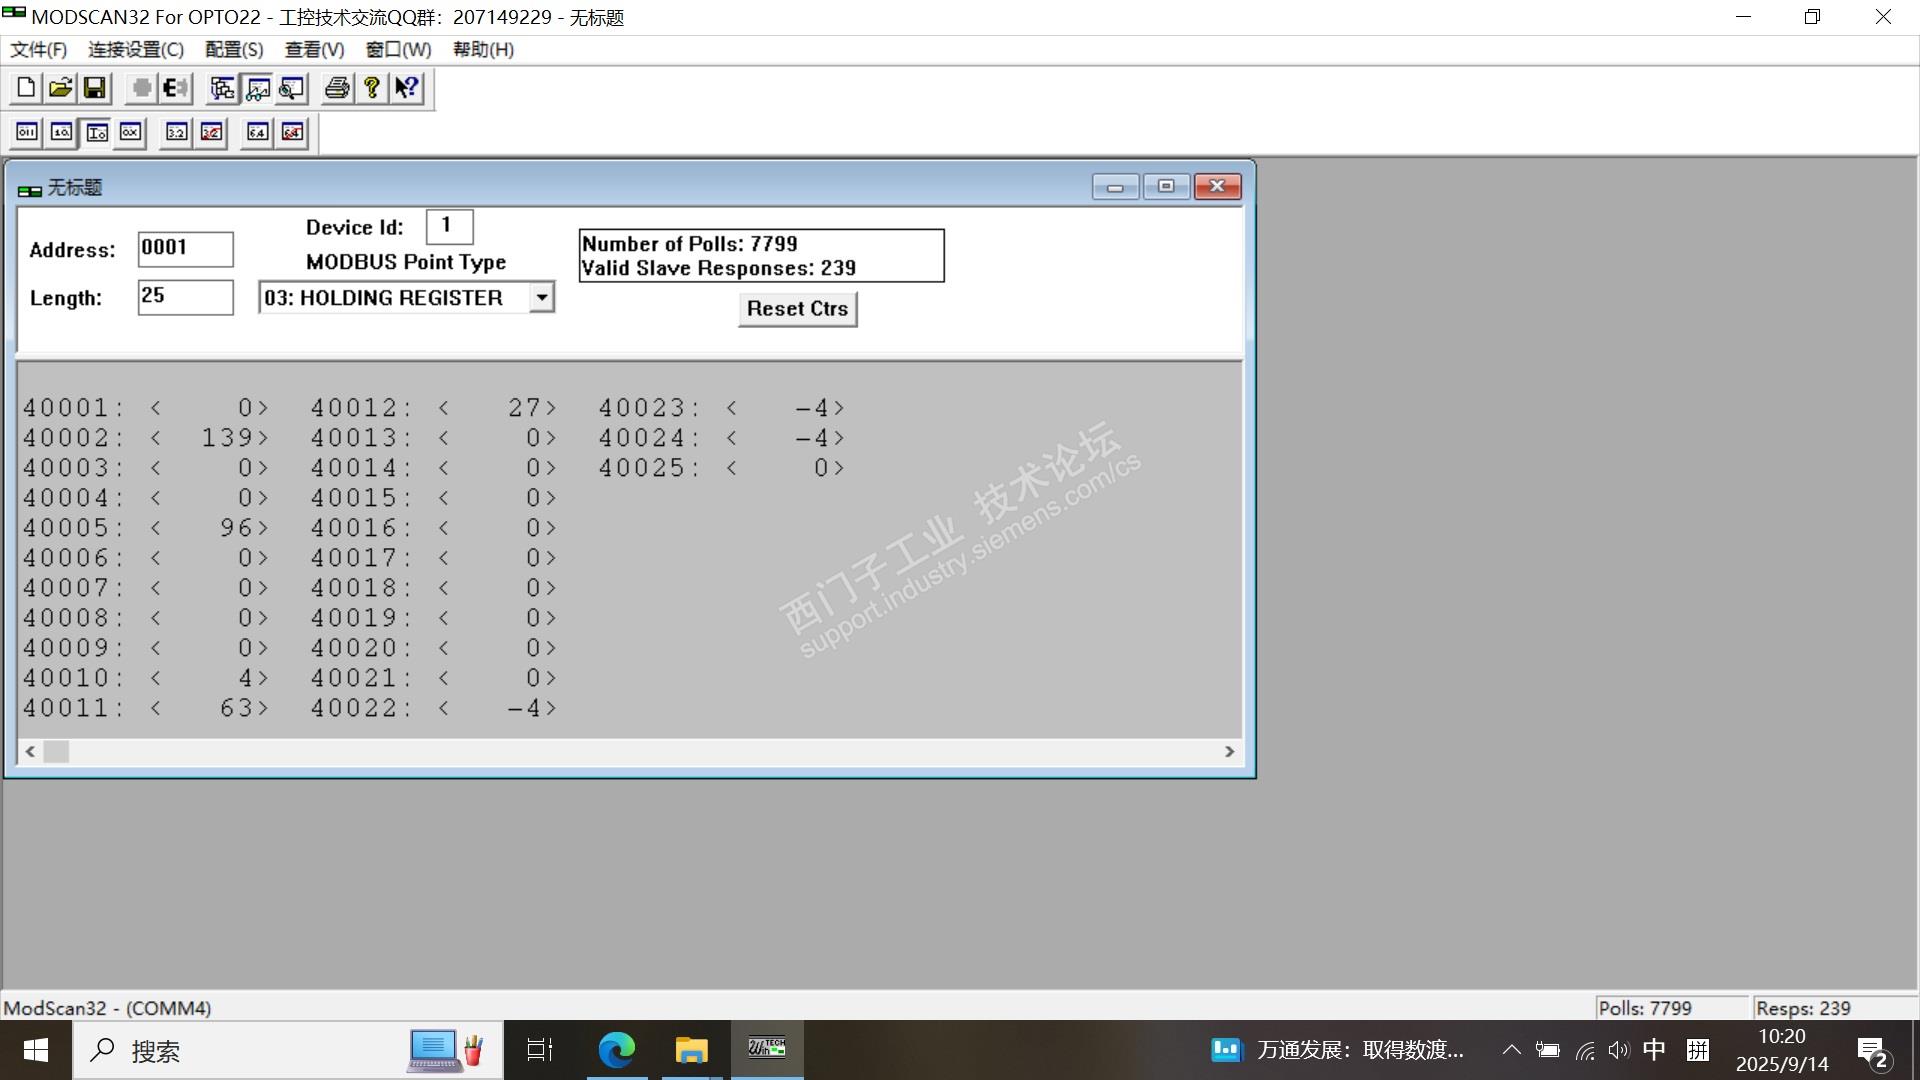Open the 03: HOLDING REGISTER combo box
This screenshot has height=1080, width=1920.
396,298
